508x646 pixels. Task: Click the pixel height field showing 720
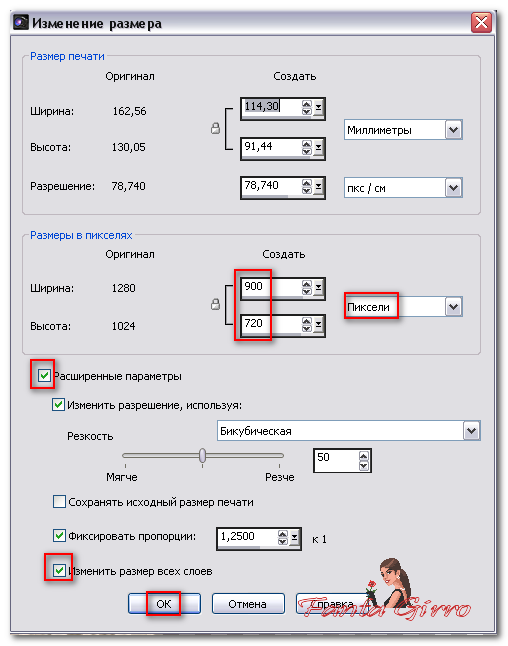coord(271,325)
